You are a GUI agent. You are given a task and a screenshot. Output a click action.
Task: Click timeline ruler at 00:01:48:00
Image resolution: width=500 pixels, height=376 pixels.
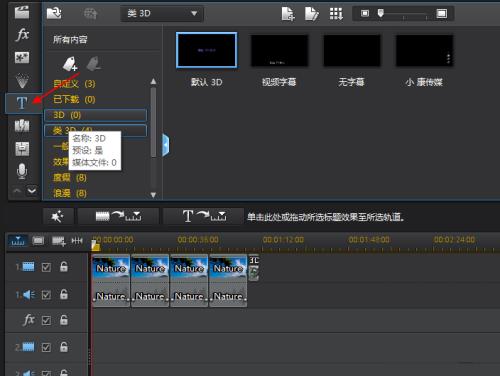click(x=369, y=240)
